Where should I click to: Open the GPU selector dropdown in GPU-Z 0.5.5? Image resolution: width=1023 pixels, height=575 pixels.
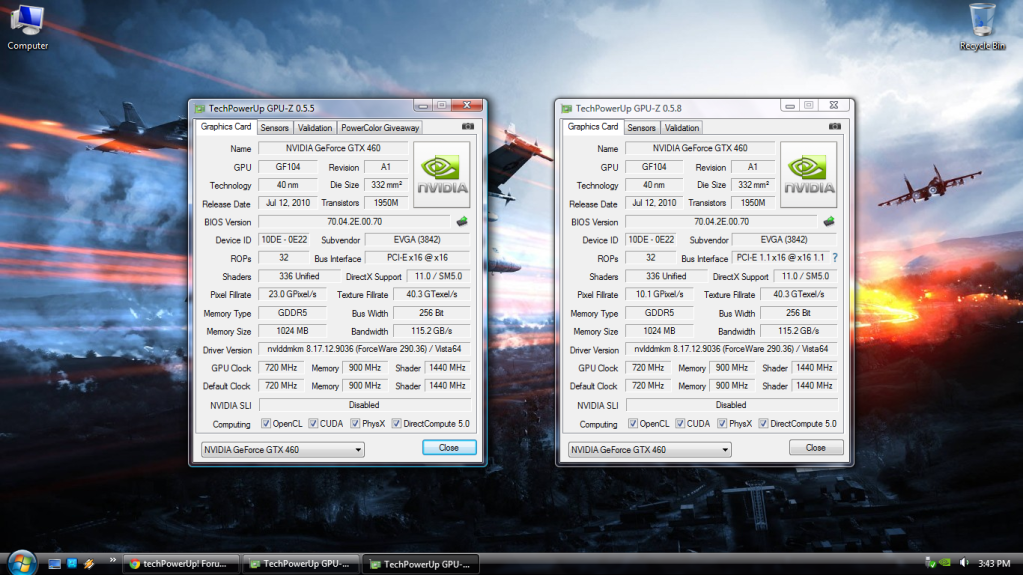point(282,450)
